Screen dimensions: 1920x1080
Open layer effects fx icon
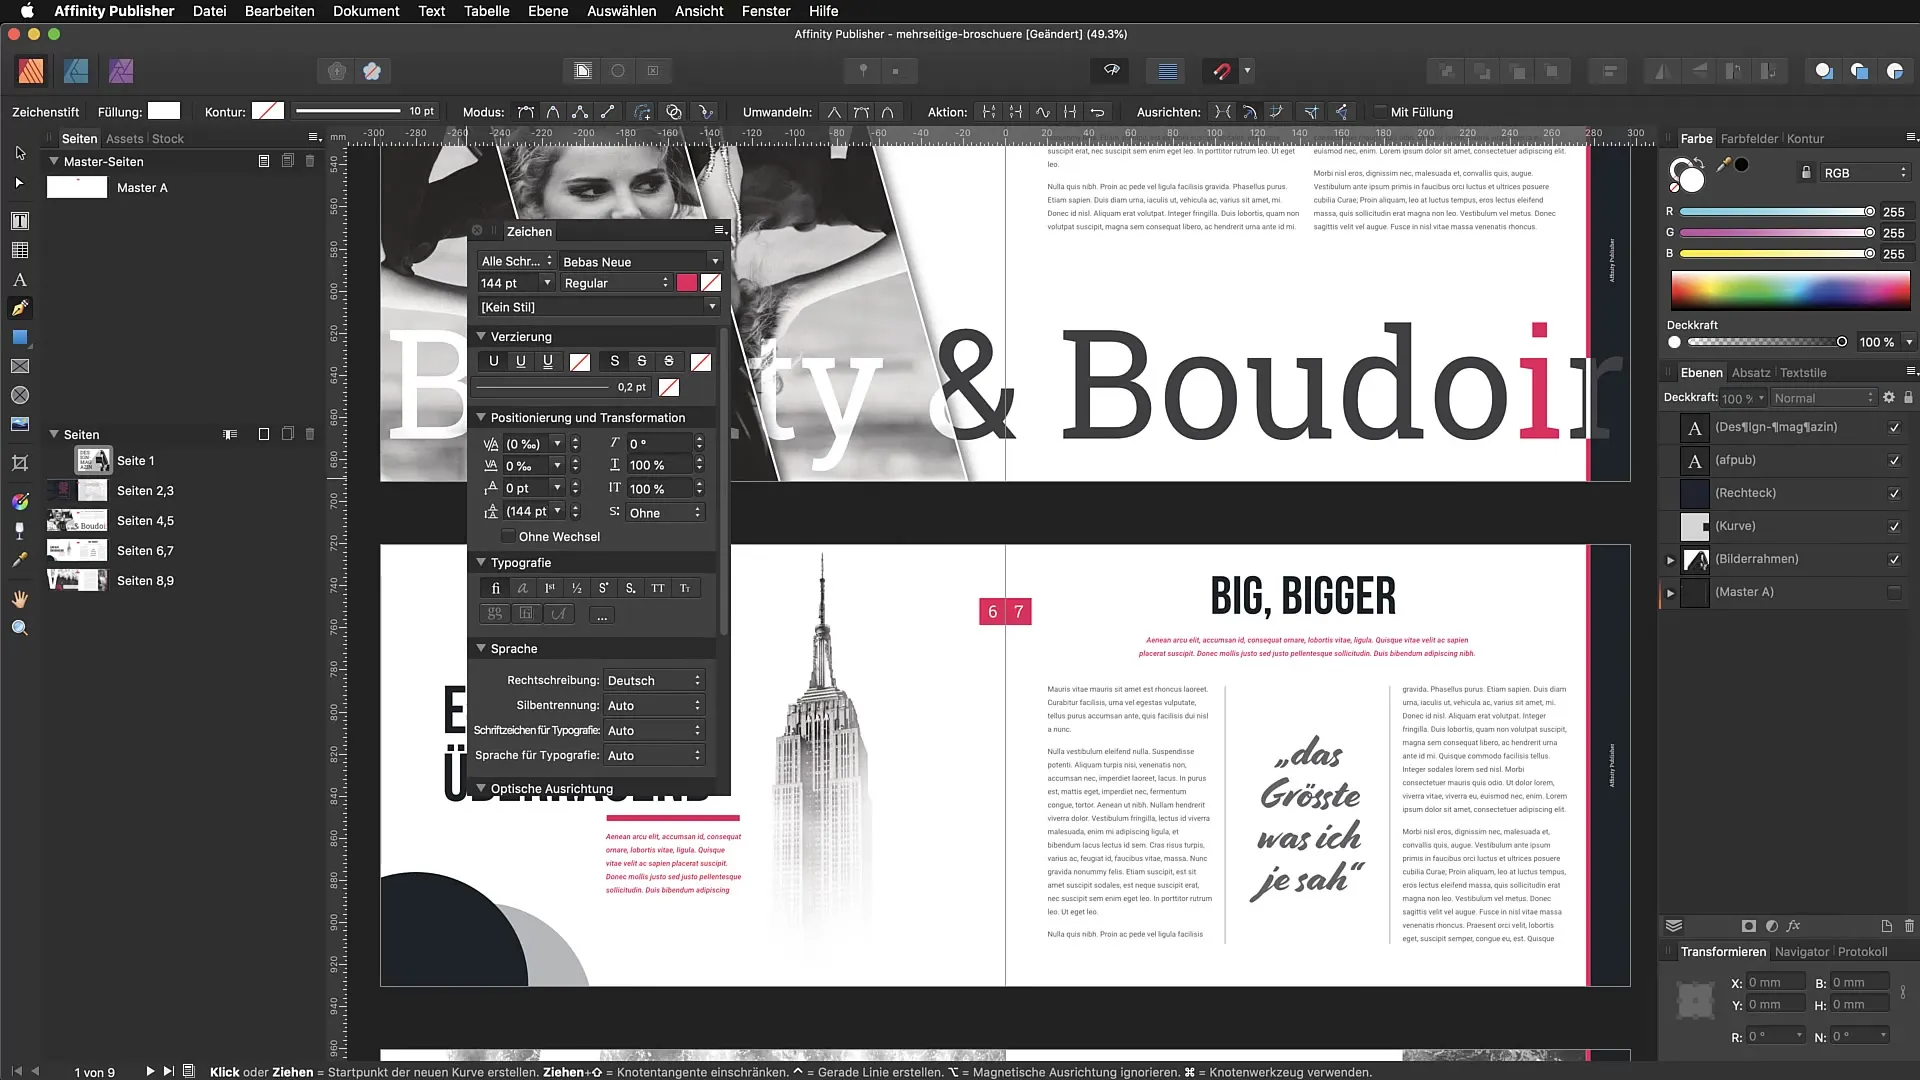[x=1794, y=926]
